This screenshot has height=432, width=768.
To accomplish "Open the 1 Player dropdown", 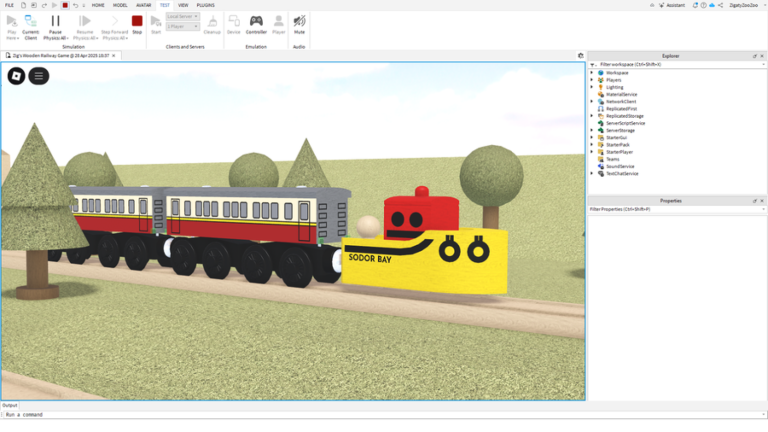I will [183, 26].
